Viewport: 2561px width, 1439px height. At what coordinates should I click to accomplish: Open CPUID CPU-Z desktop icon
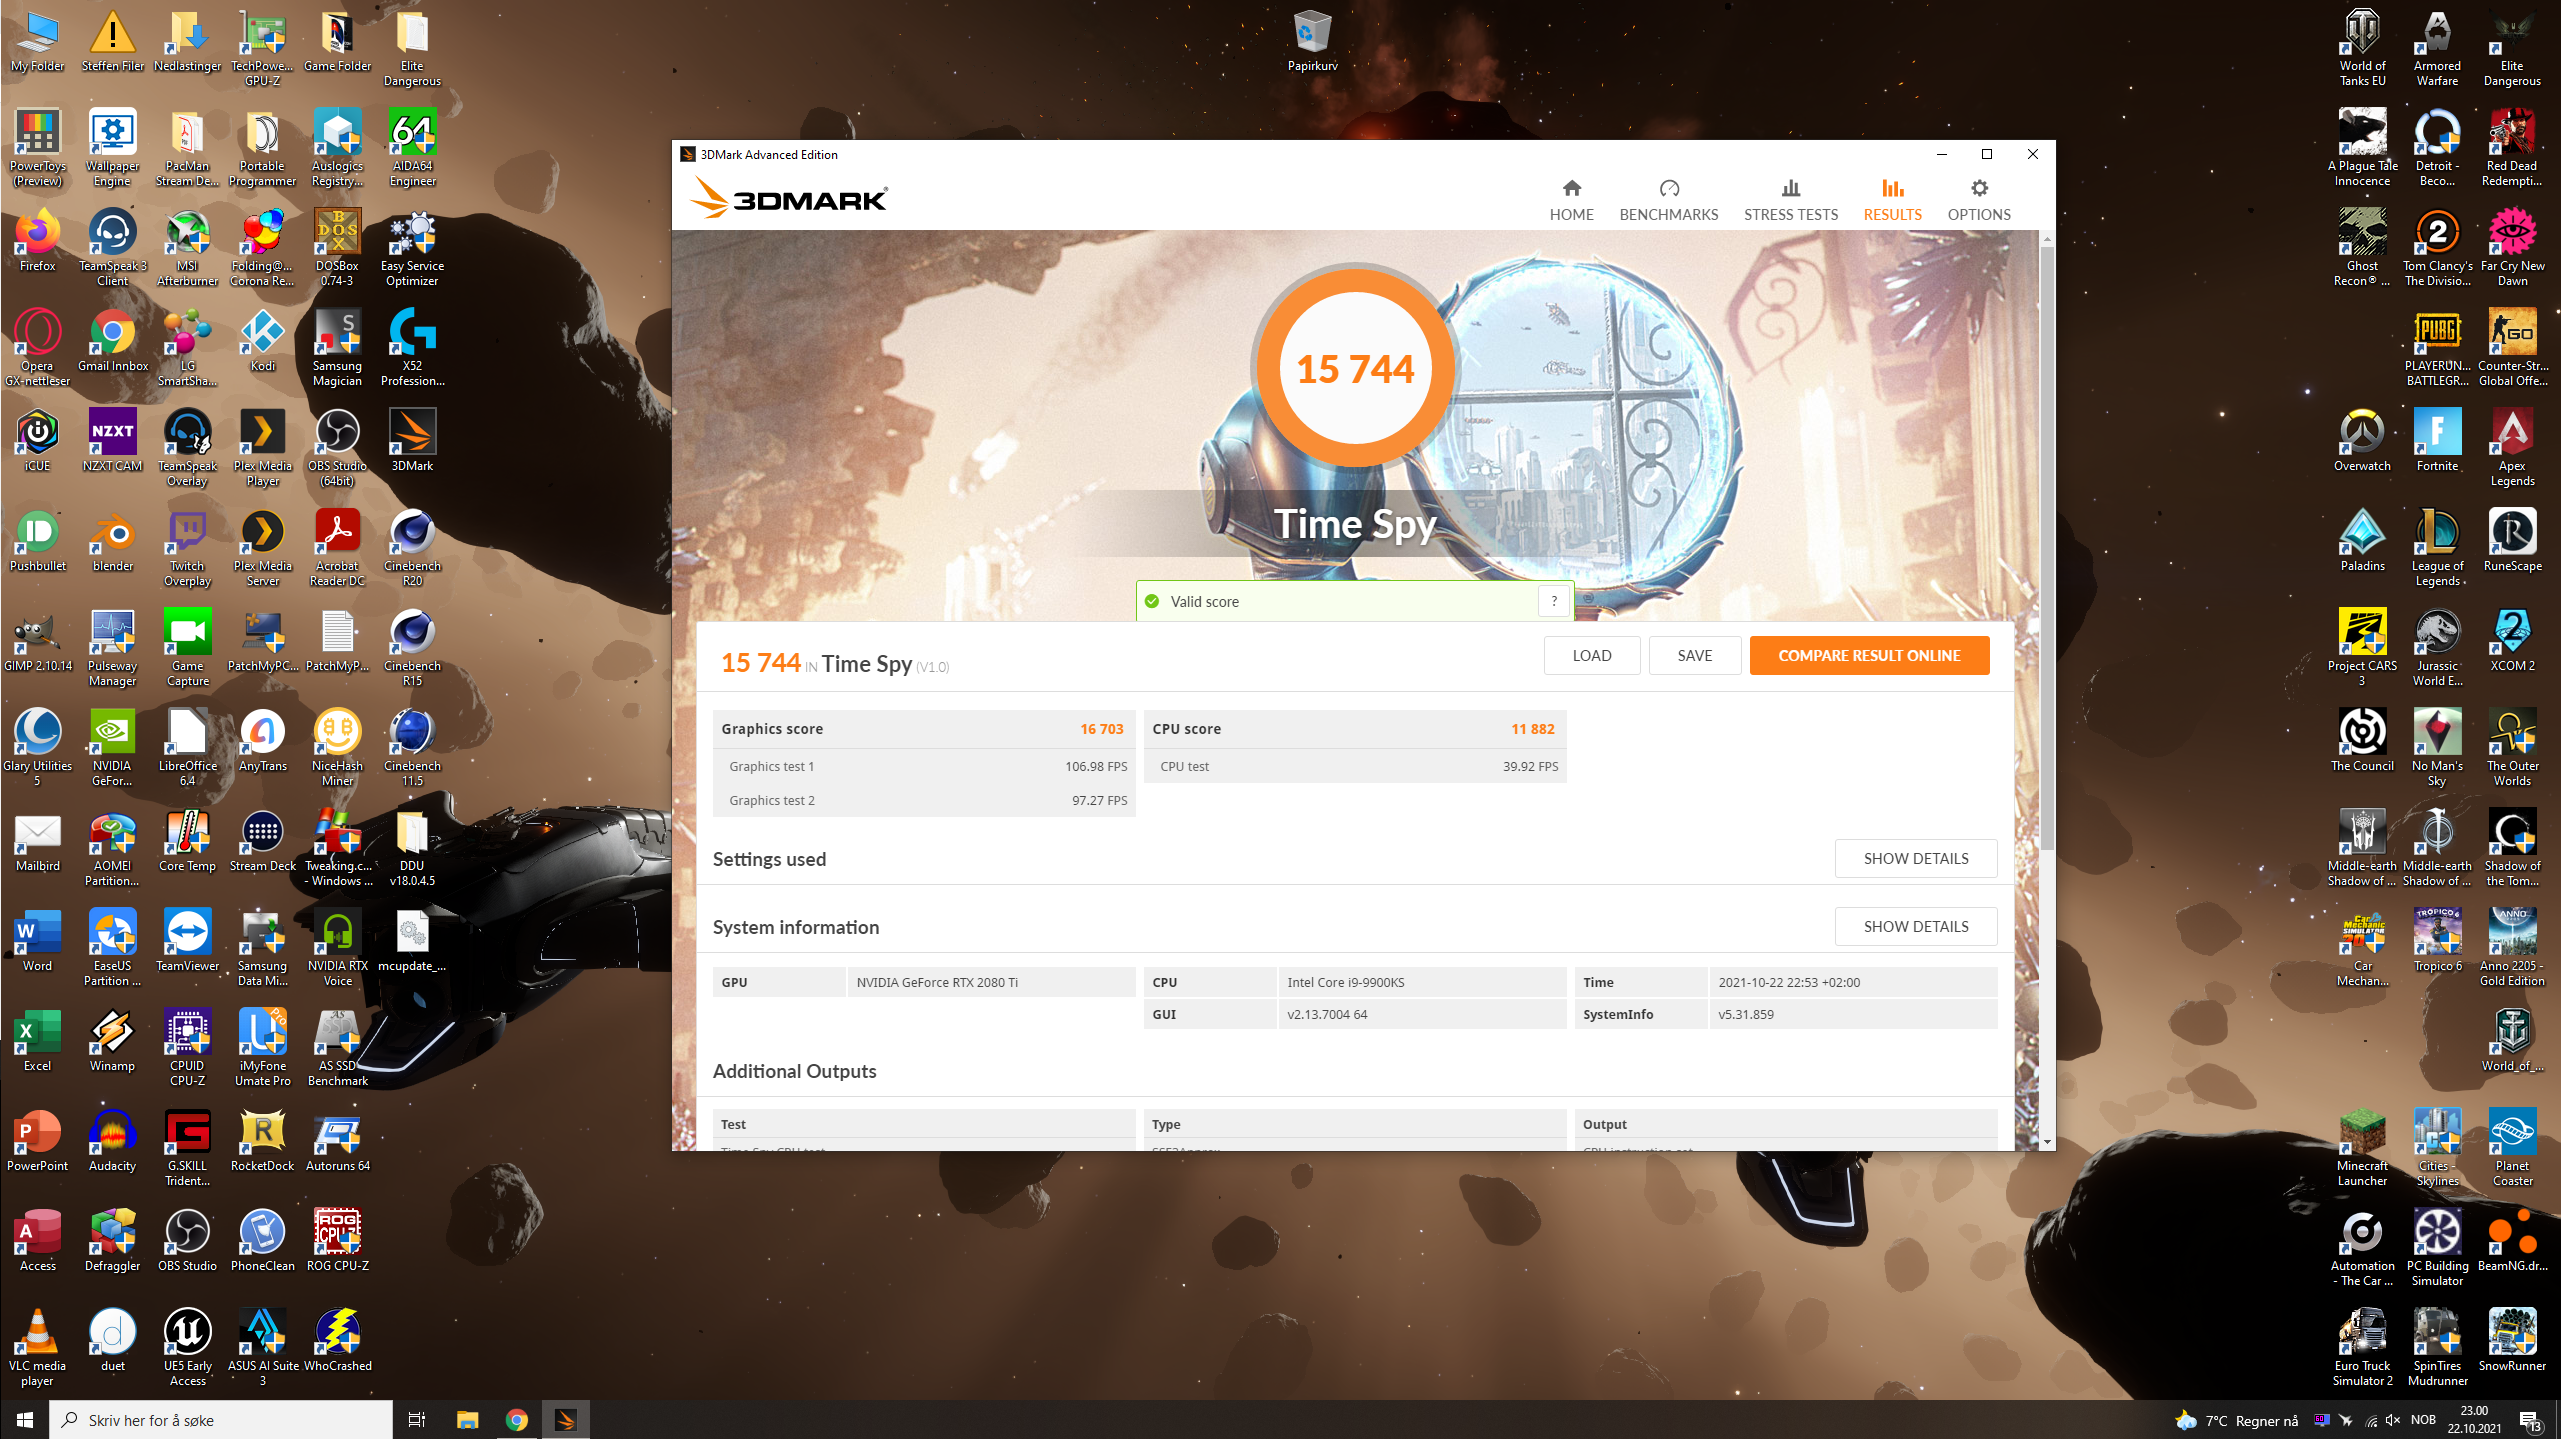pos(187,1048)
